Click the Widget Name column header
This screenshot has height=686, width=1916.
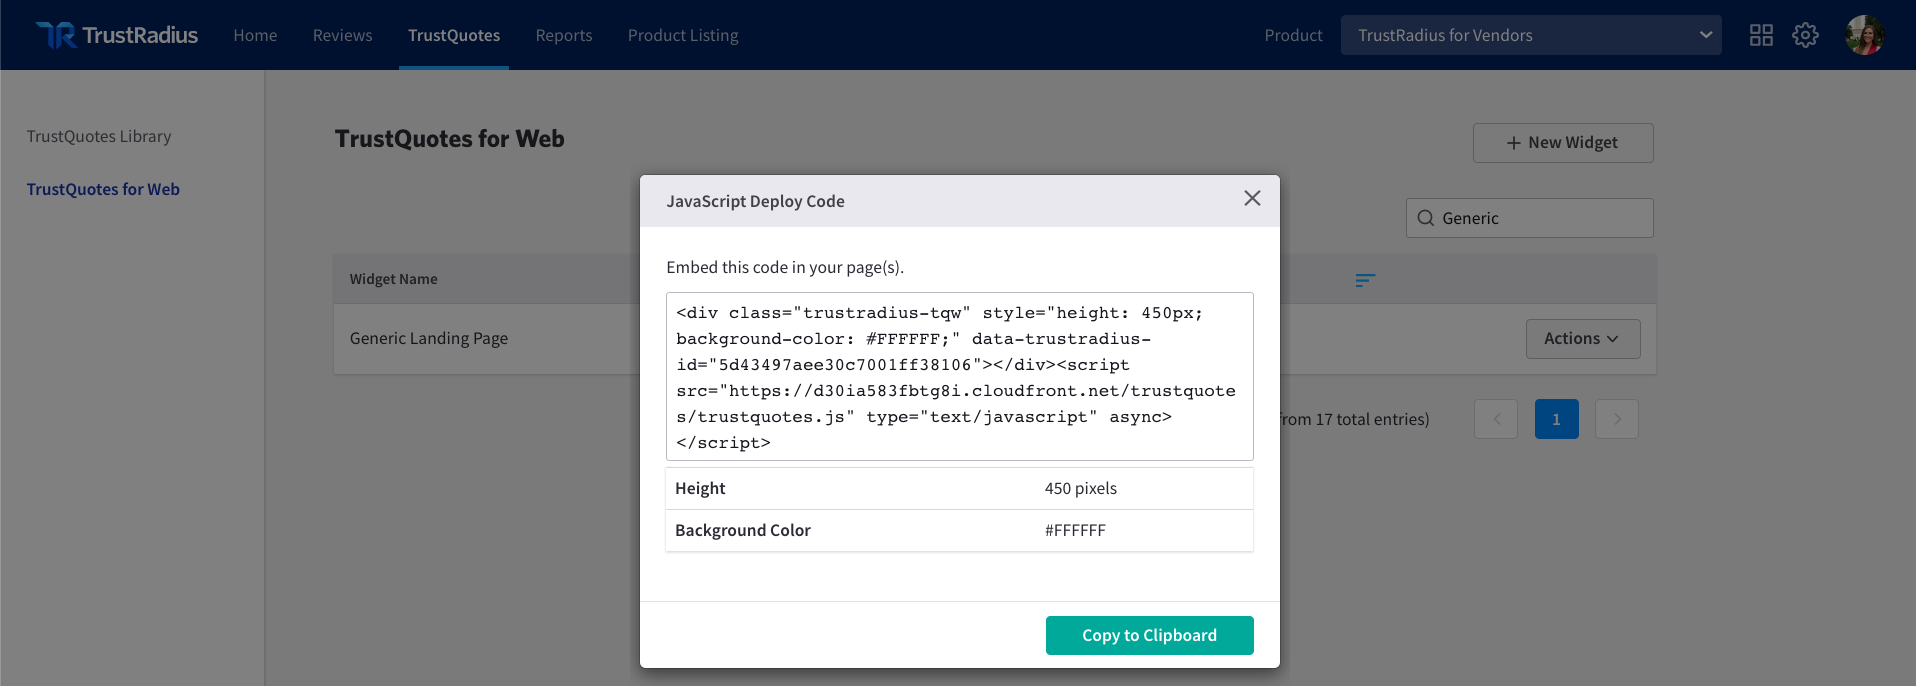394,279
